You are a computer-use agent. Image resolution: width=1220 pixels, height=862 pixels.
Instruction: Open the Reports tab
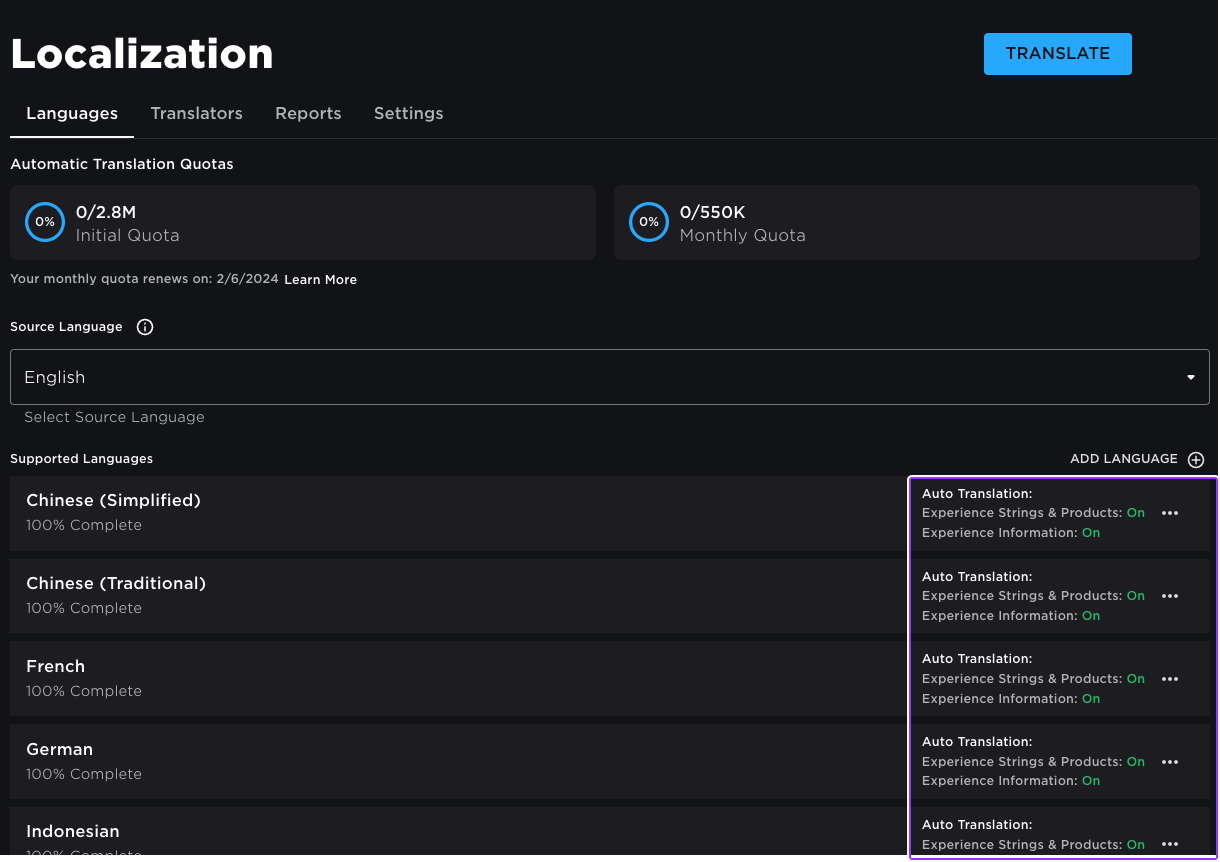pyautogui.click(x=308, y=113)
